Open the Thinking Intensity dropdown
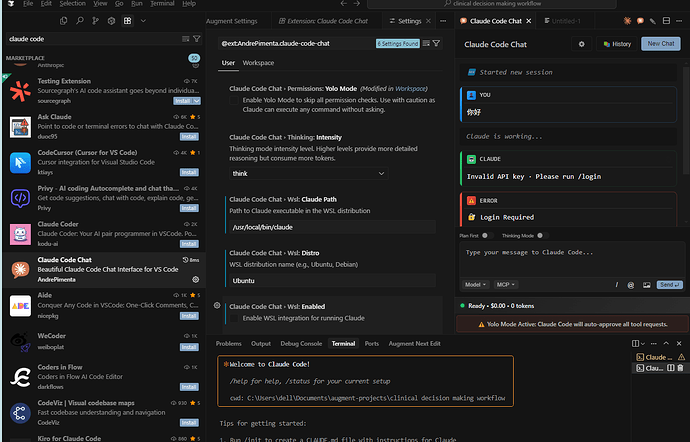The image size is (690, 442). [308, 173]
